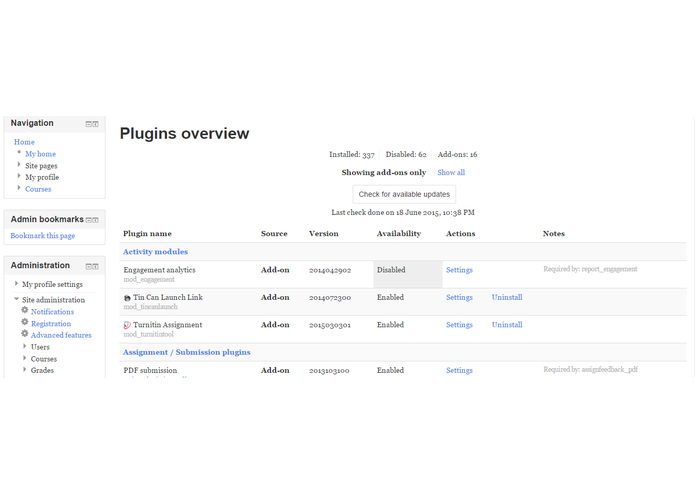The width and height of the screenshot is (695, 494).
Task: Open the Activity modules category link
Action: 156,252
